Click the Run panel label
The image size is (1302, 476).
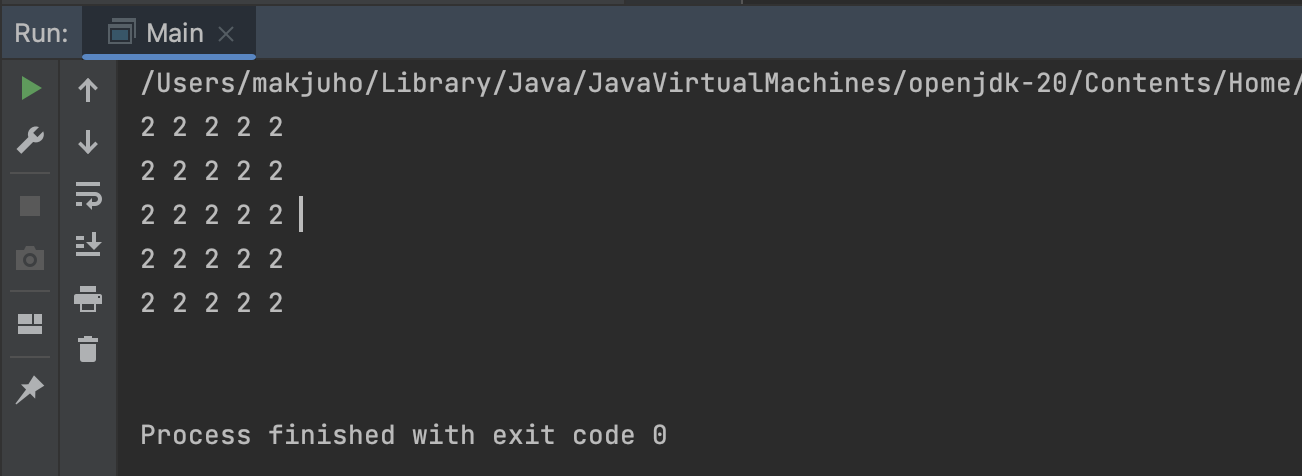(41, 33)
